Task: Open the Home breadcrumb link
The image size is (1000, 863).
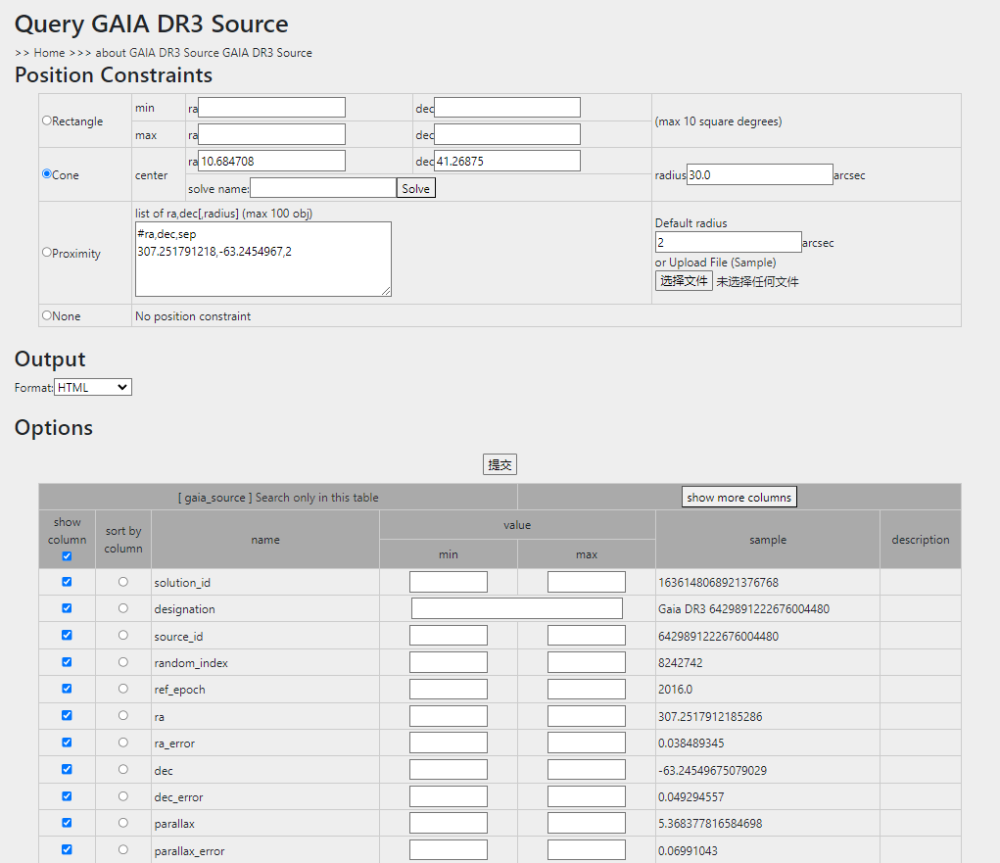Action: coord(49,53)
